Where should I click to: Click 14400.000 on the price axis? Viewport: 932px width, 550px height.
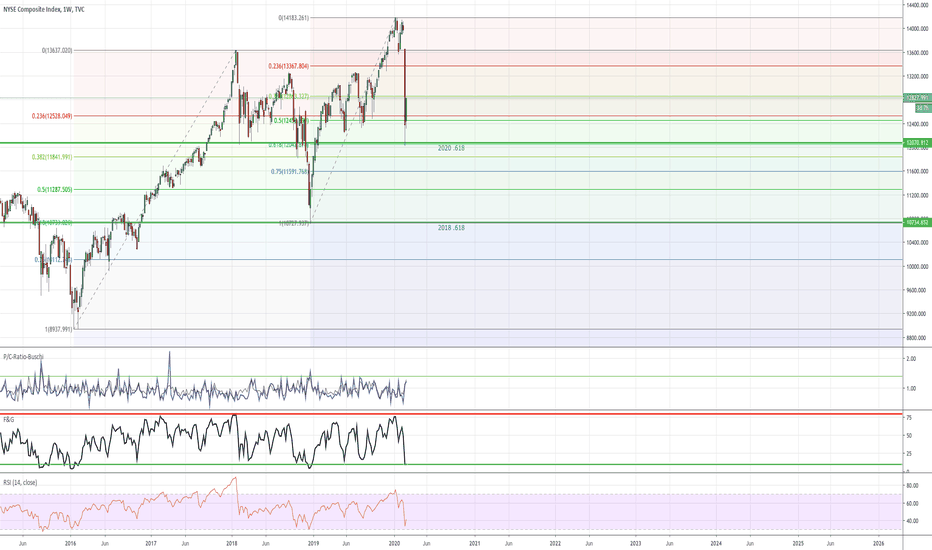[x=917, y=5]
